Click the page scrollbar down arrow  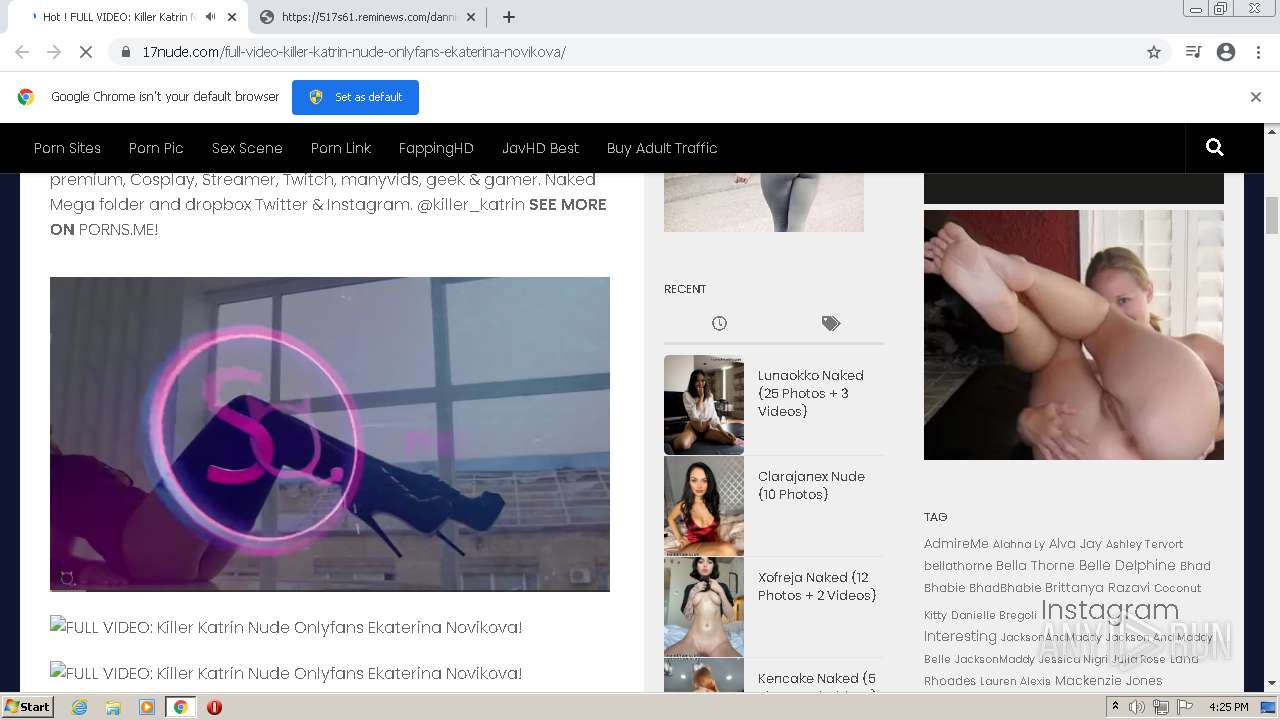[x=1272, y=683]
